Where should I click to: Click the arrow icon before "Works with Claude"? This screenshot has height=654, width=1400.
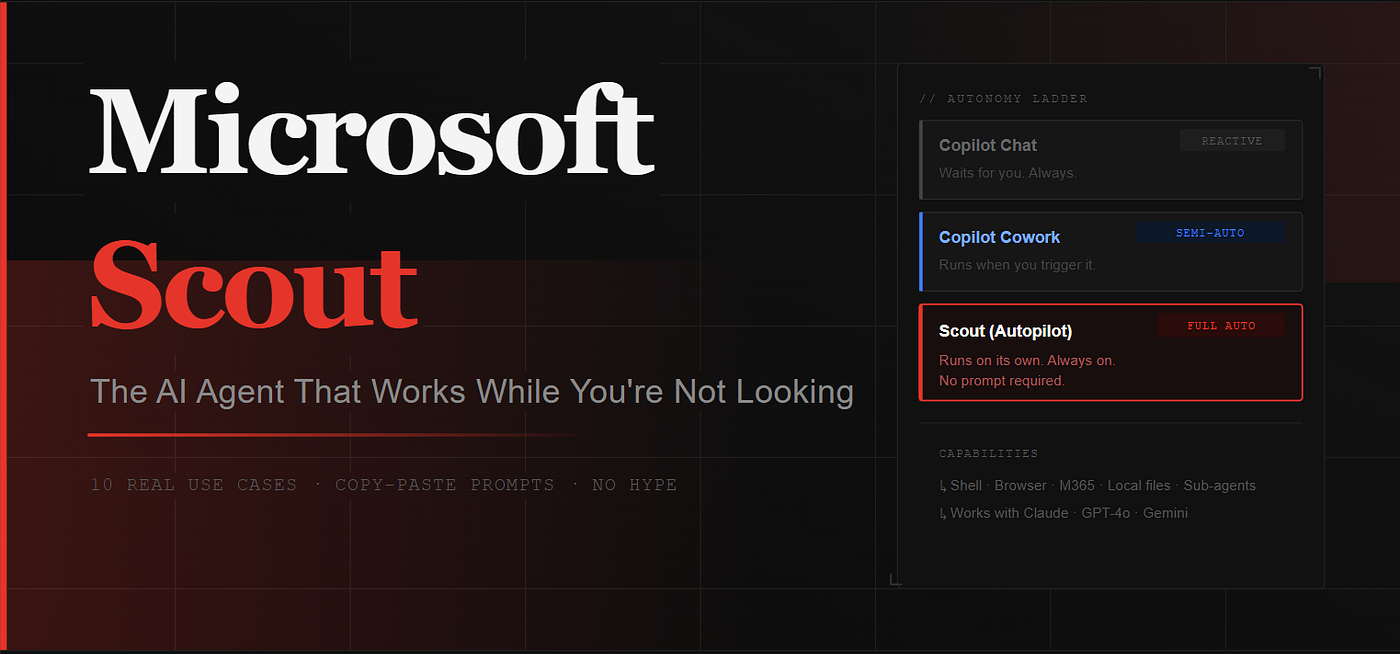[943, 514]
